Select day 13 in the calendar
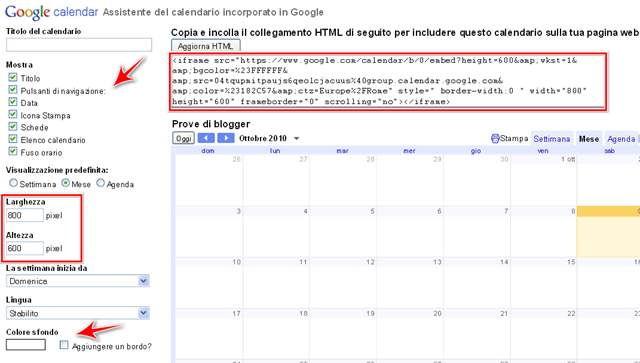The height and width of the screenshot is (363, 640). click(437, 262)
